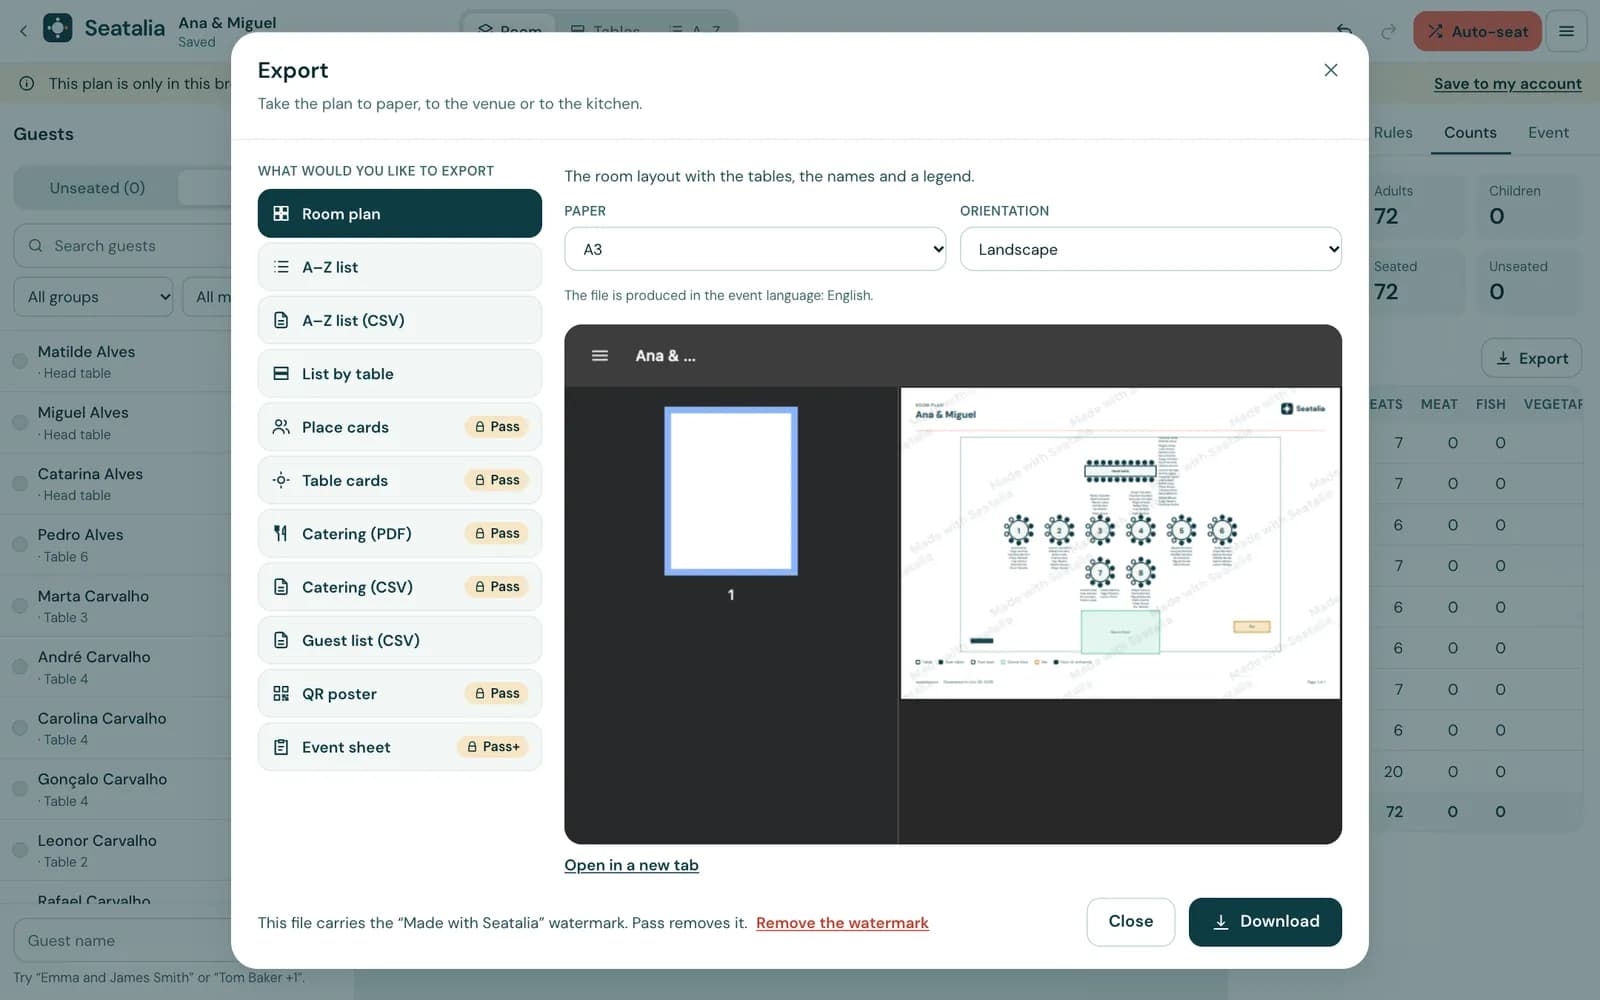The height and width of the screenshot is (1000, 1600).
Task: Click Save to my account link
Action: pyautogui.click(x=1507, y=84)
